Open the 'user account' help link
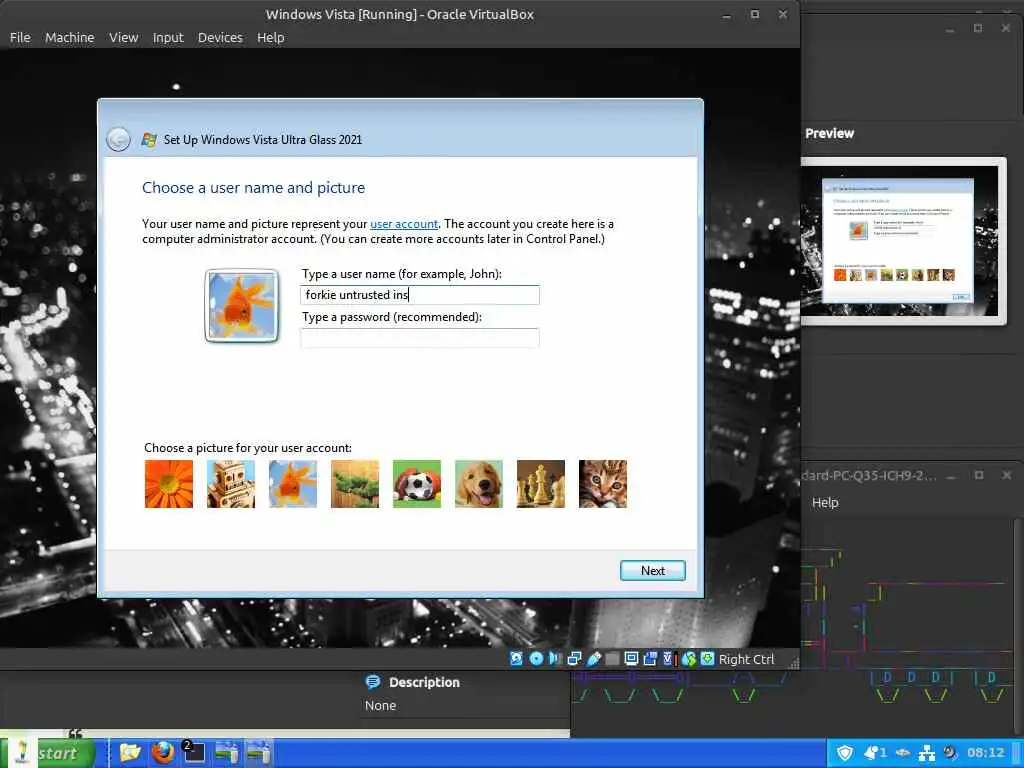The image size is (1024, 768). coord(404,224)
